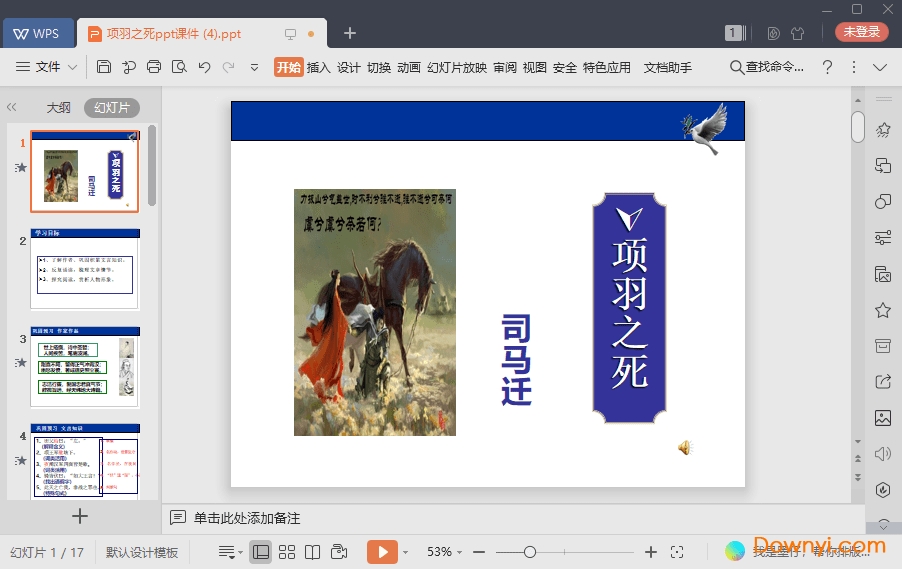Collapse the ribbon with the chevron

(880, 67)
